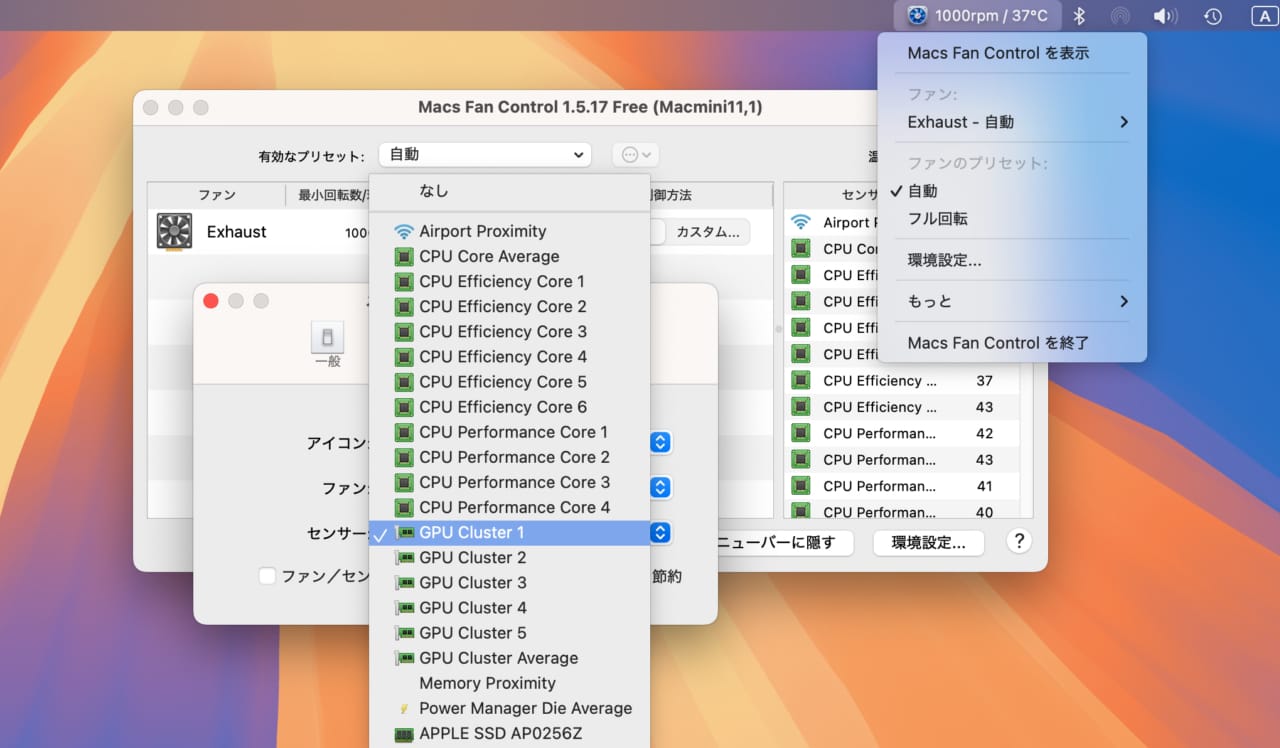Choose GPU Cluster 3 in the dropdown

point(509,582)
